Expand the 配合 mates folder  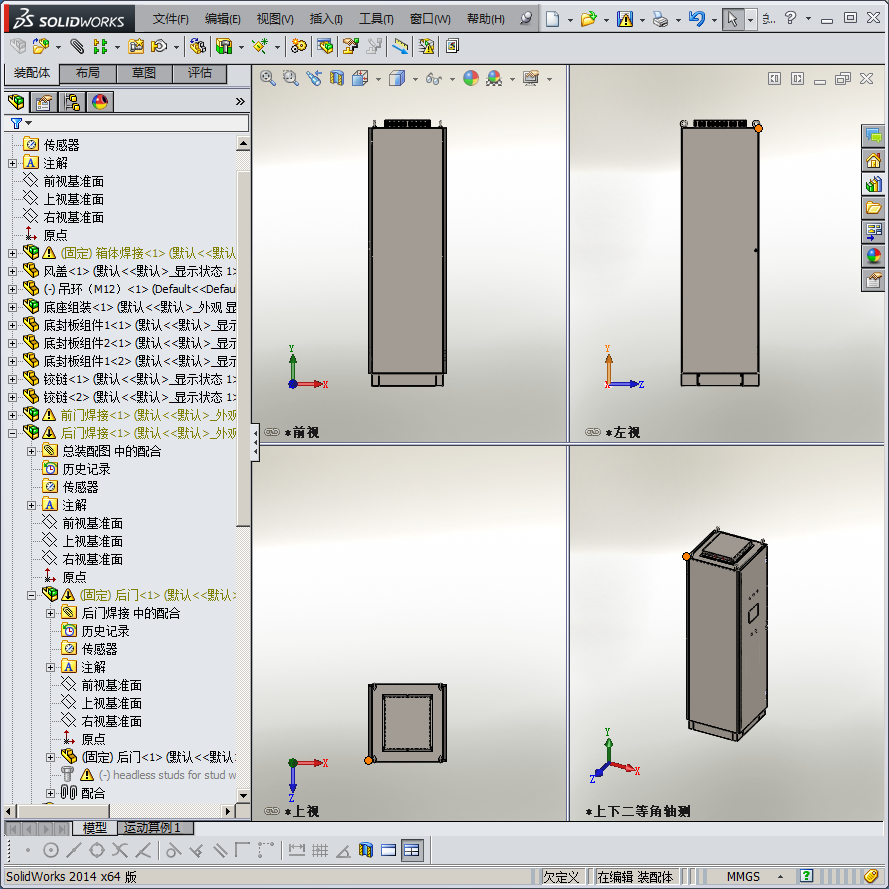tap(50, 793)
